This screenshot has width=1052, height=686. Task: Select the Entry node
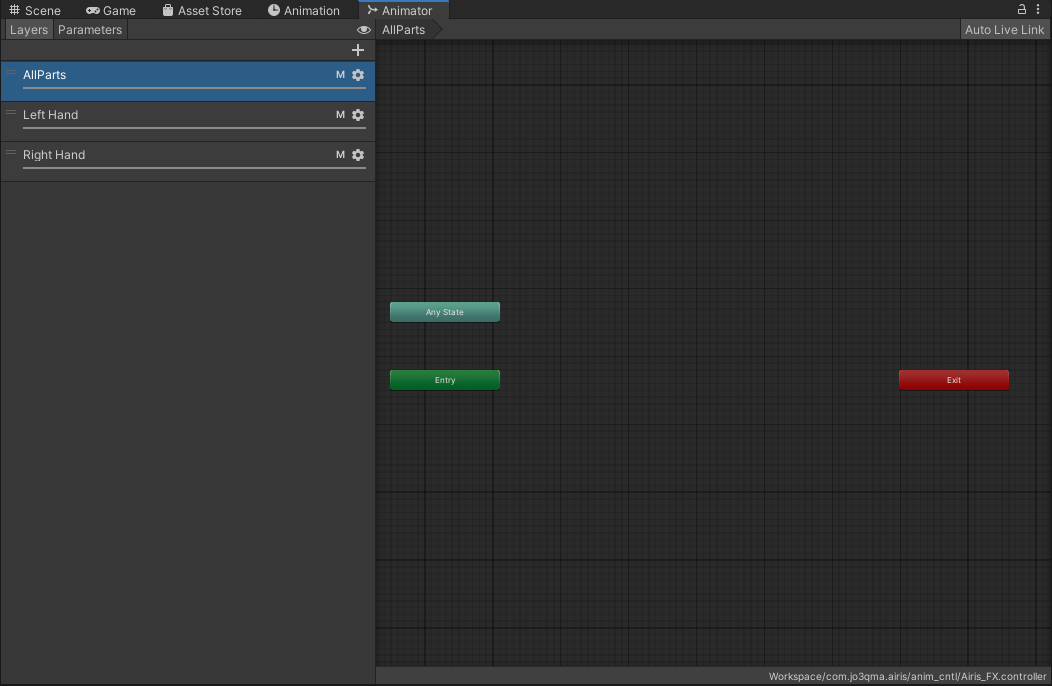(x=444, y=379)
